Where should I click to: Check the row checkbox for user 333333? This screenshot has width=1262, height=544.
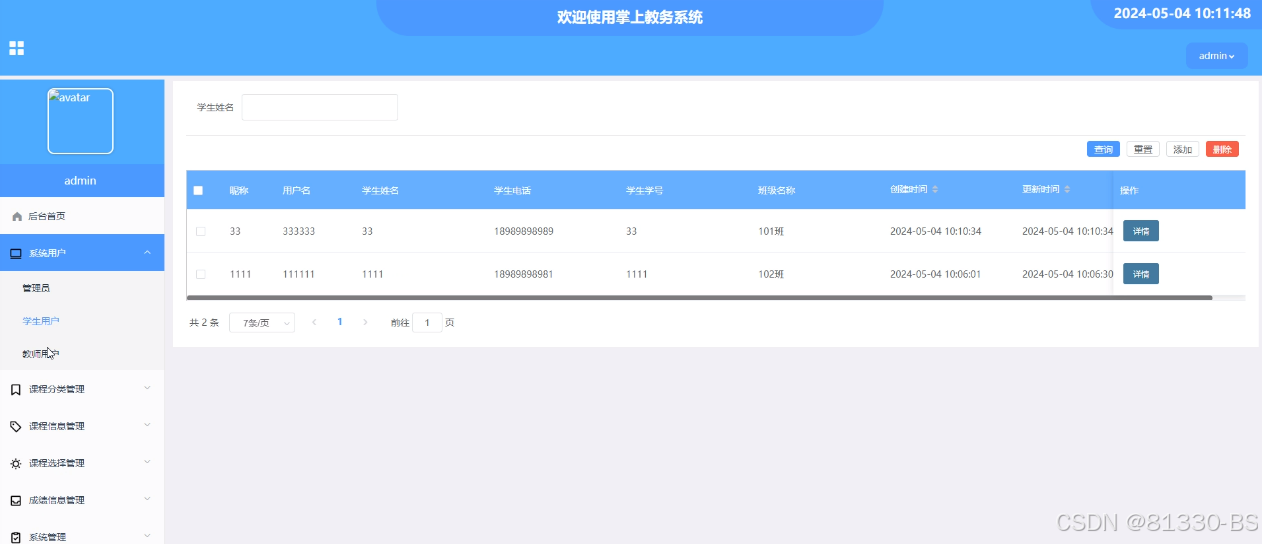[x=200, y=231]
